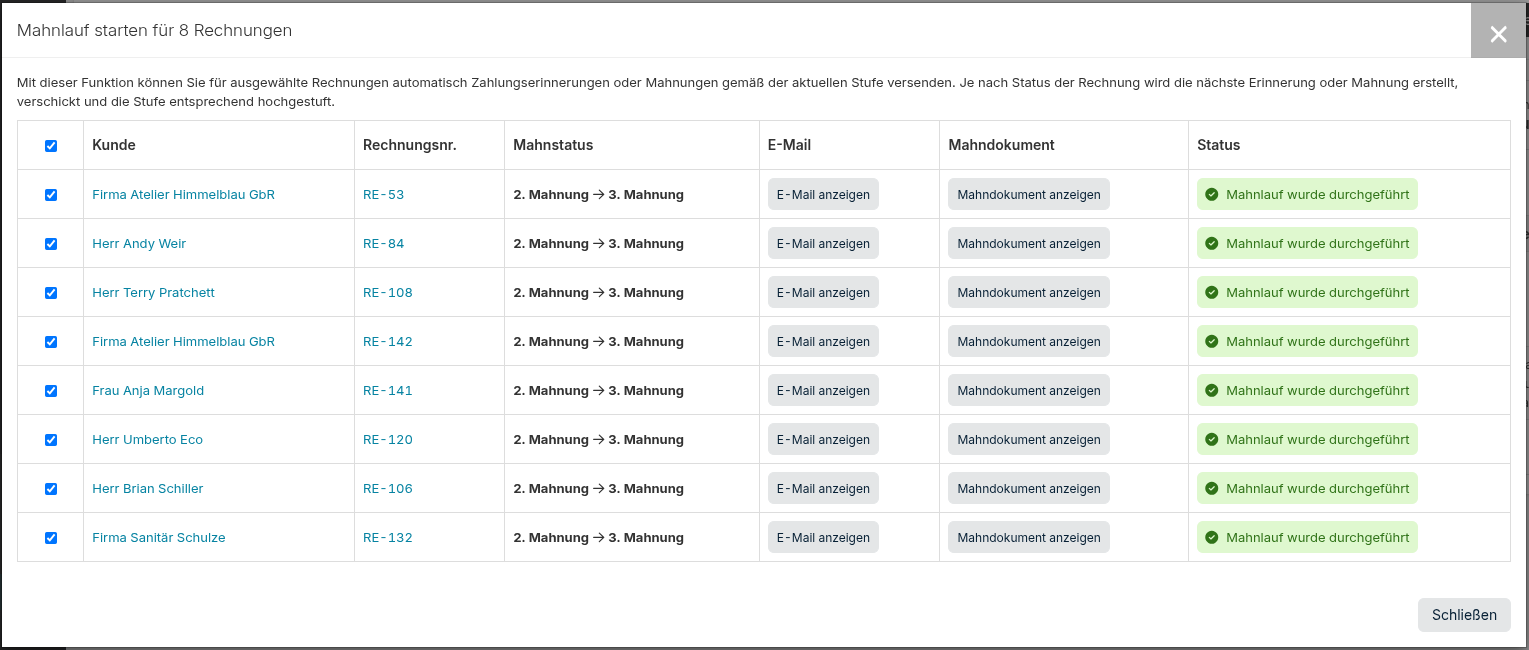Open customer link Herr Terry Pratchett
Screen dimensions: 1529x650
153,293
